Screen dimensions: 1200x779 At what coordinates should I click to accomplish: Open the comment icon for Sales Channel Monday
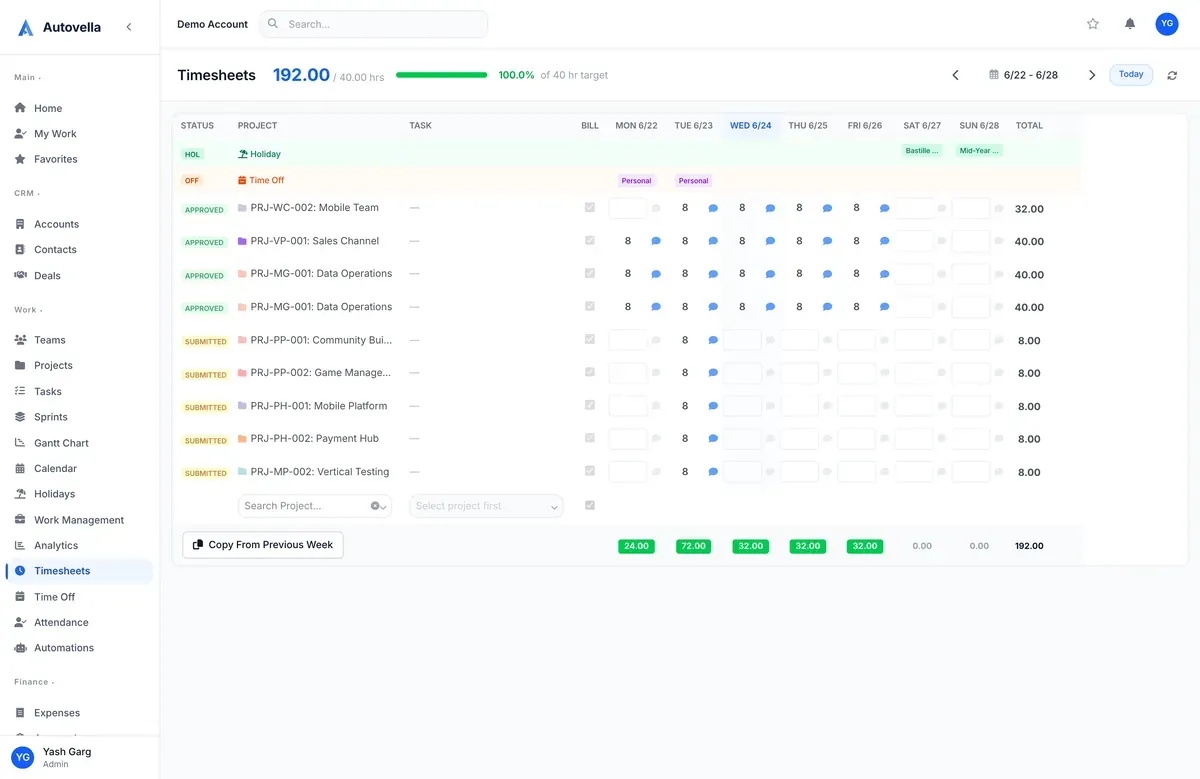coord(656,241)
